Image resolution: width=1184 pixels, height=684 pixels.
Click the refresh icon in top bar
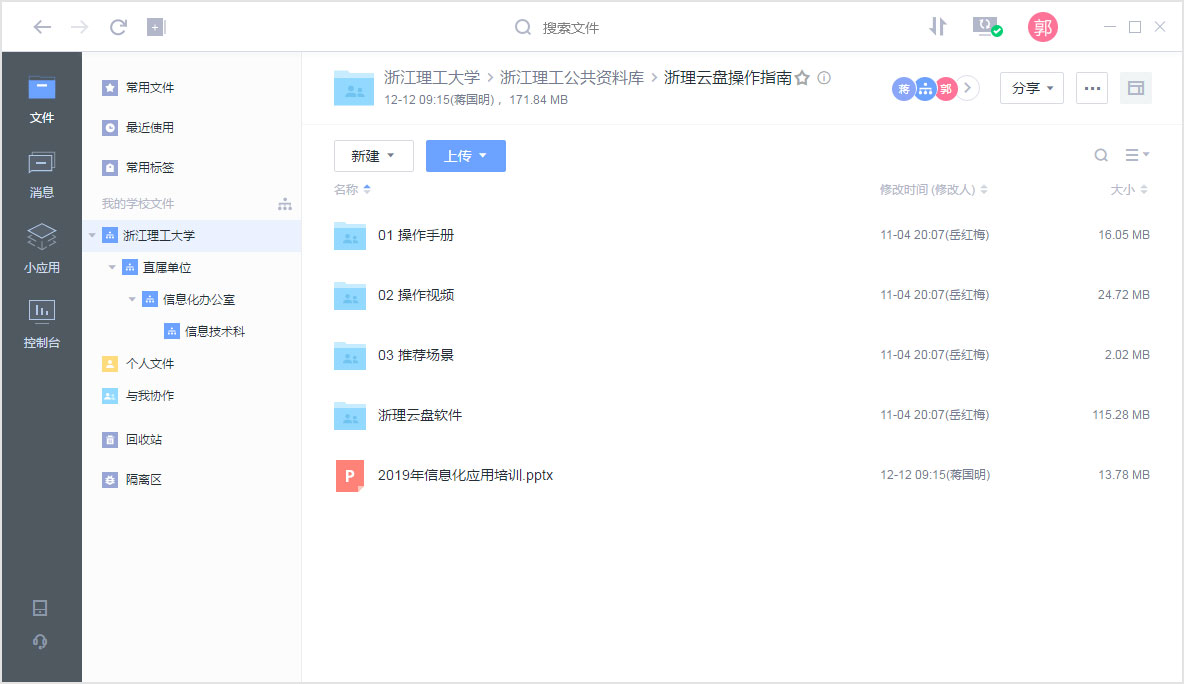pos(118,27)
